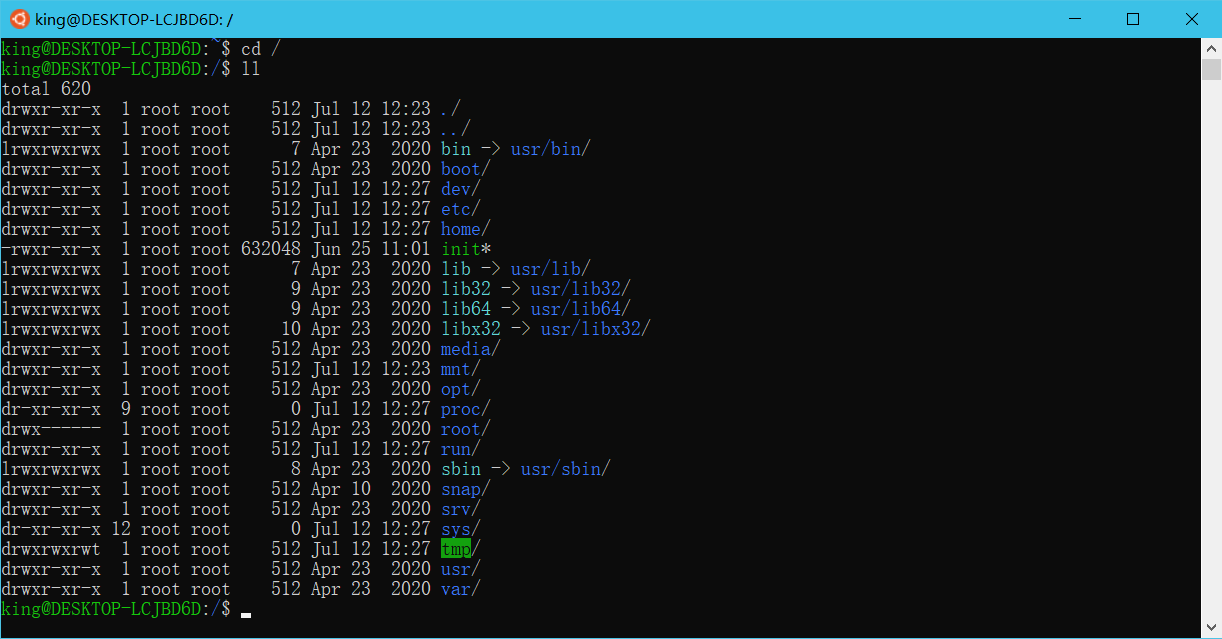Screen dimensions: 1222x639
Task: Click the 'cd /' command text
Action: click(261, 49)
